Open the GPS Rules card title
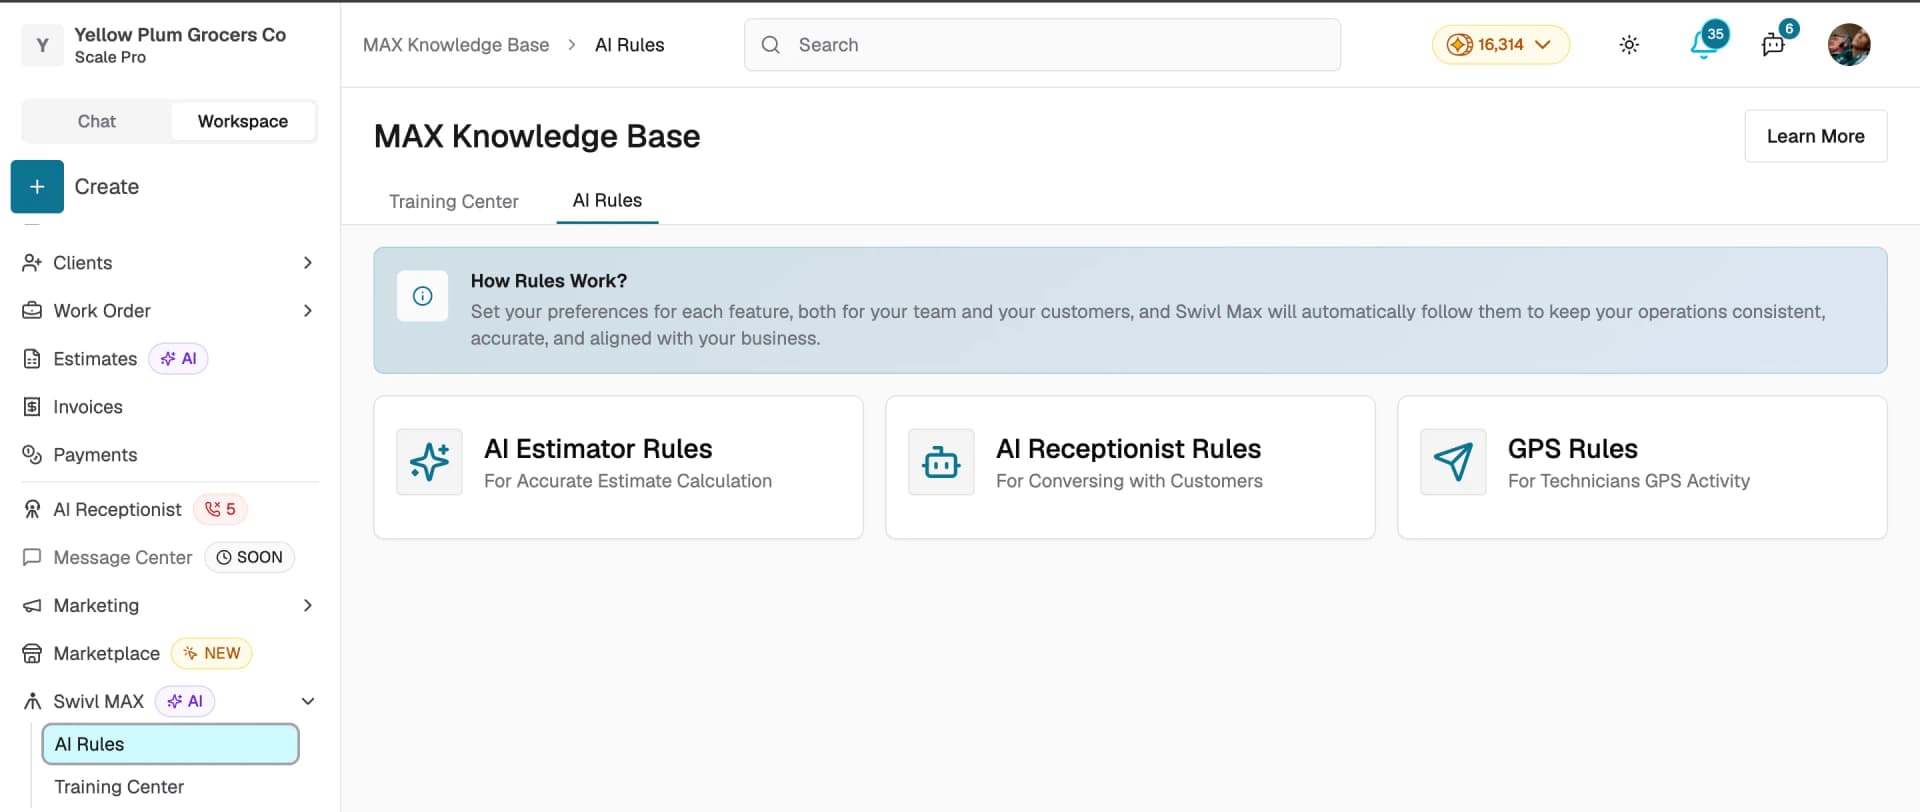Viewport: 1920px width, 812px height. point(1572,449)
